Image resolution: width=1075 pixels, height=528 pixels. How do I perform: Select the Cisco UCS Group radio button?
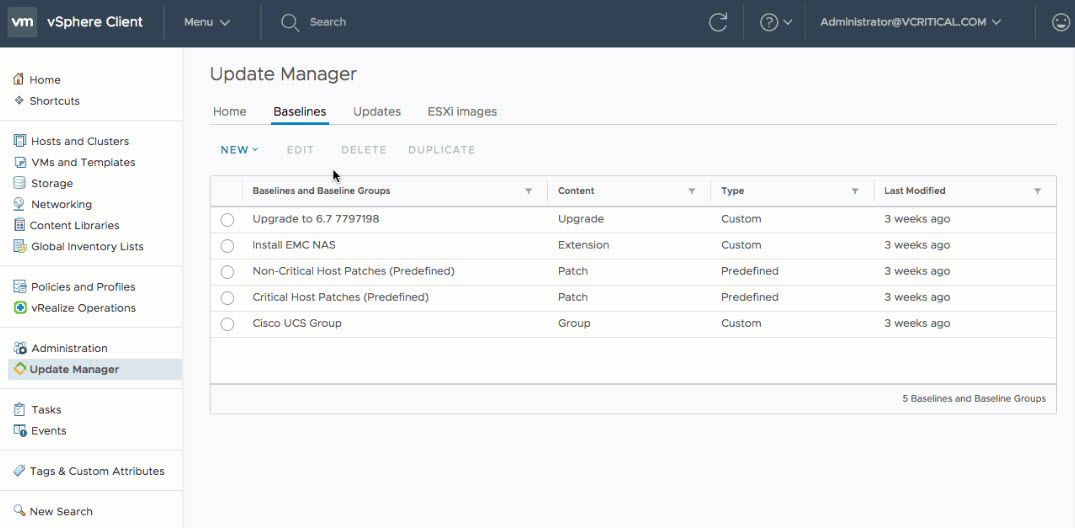(x=227, y=324)
